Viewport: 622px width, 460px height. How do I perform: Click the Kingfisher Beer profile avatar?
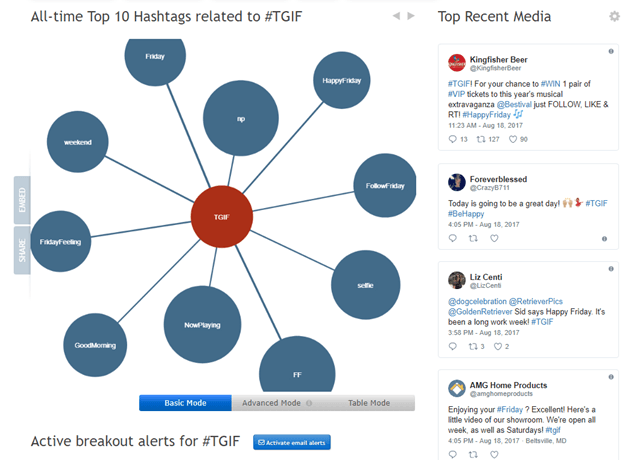click(457, 62)
